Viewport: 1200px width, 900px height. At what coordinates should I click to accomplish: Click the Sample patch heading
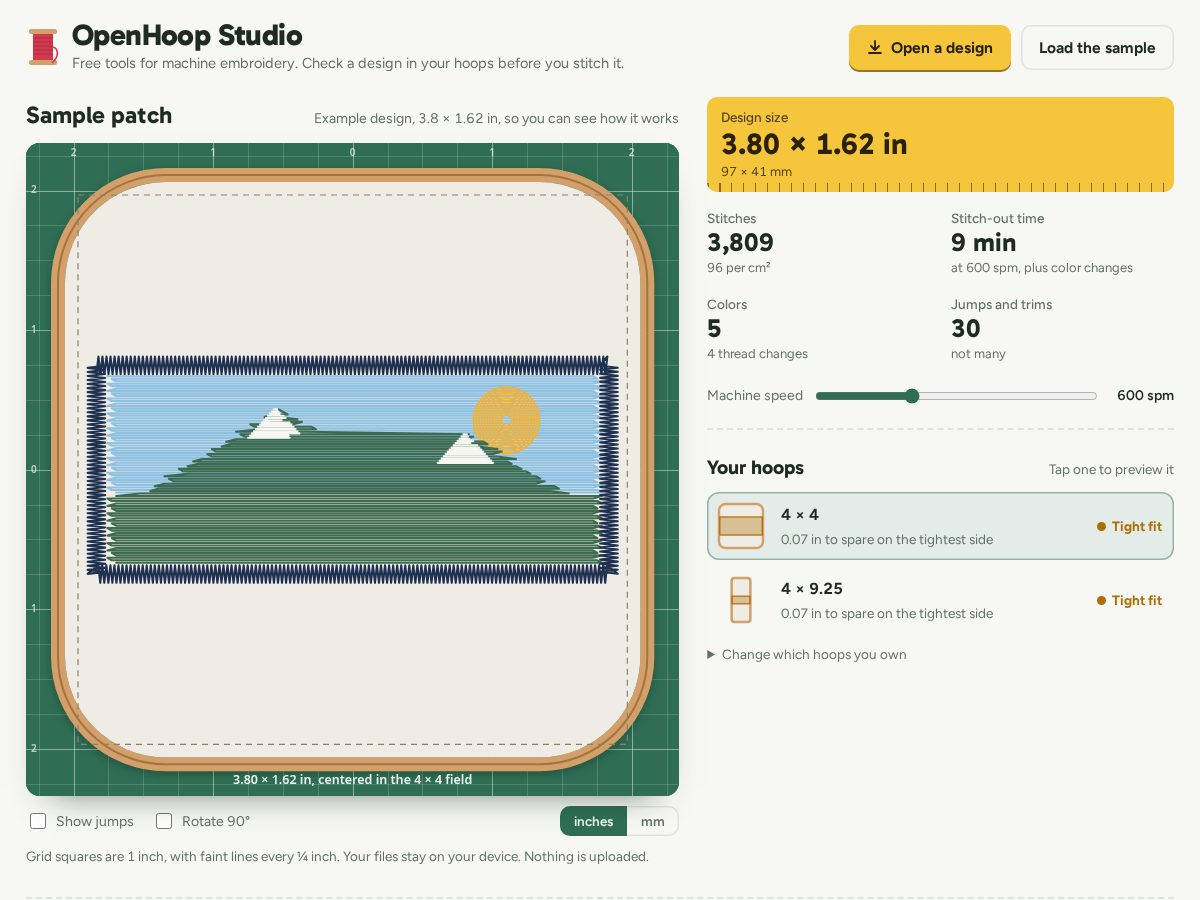click(x=99, y=116)
